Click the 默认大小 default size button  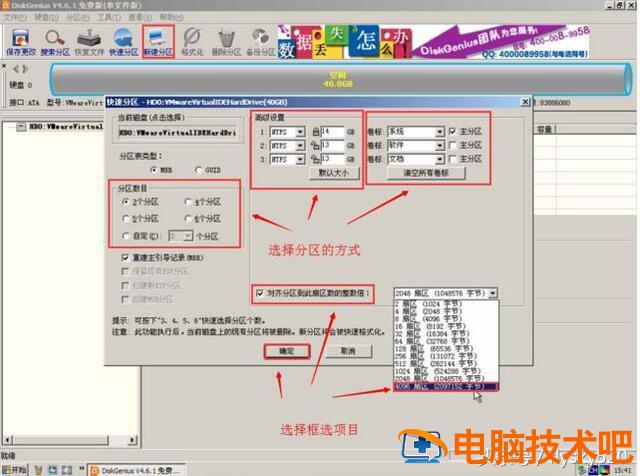(334, 173)
